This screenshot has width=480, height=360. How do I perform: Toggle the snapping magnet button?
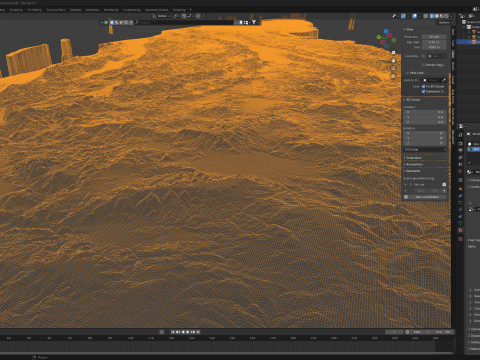[184, 16]
